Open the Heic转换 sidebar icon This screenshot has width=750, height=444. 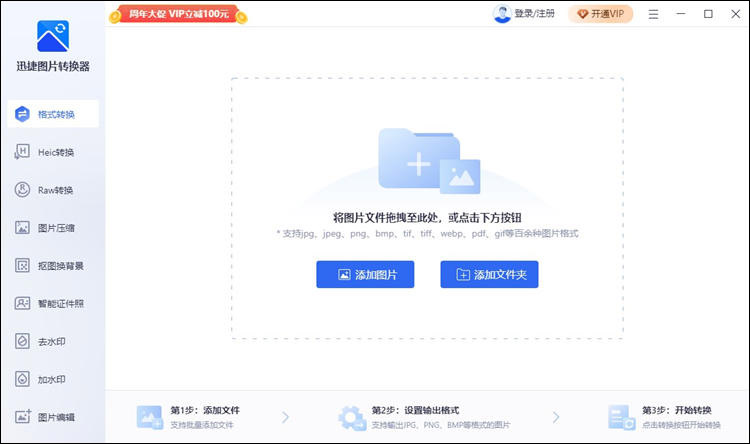[22, 152]
